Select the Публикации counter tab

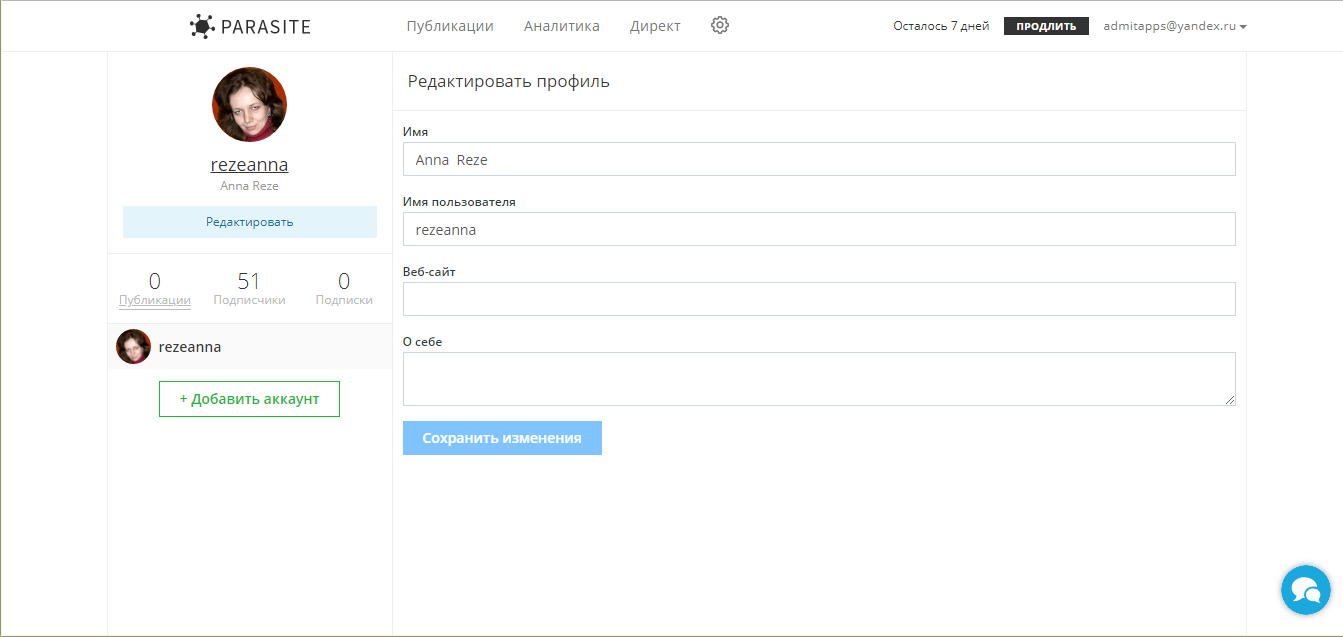pos(155,288)
